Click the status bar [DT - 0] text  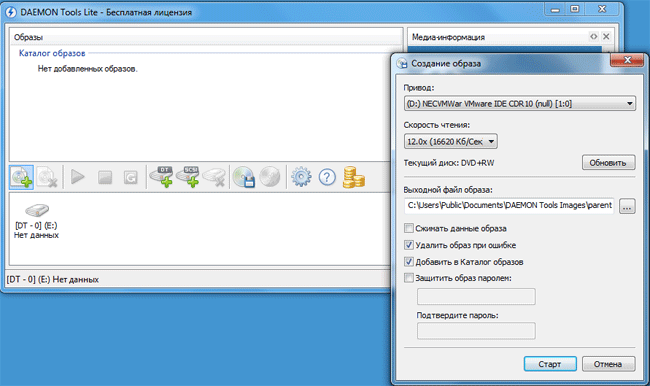(53, 279)
